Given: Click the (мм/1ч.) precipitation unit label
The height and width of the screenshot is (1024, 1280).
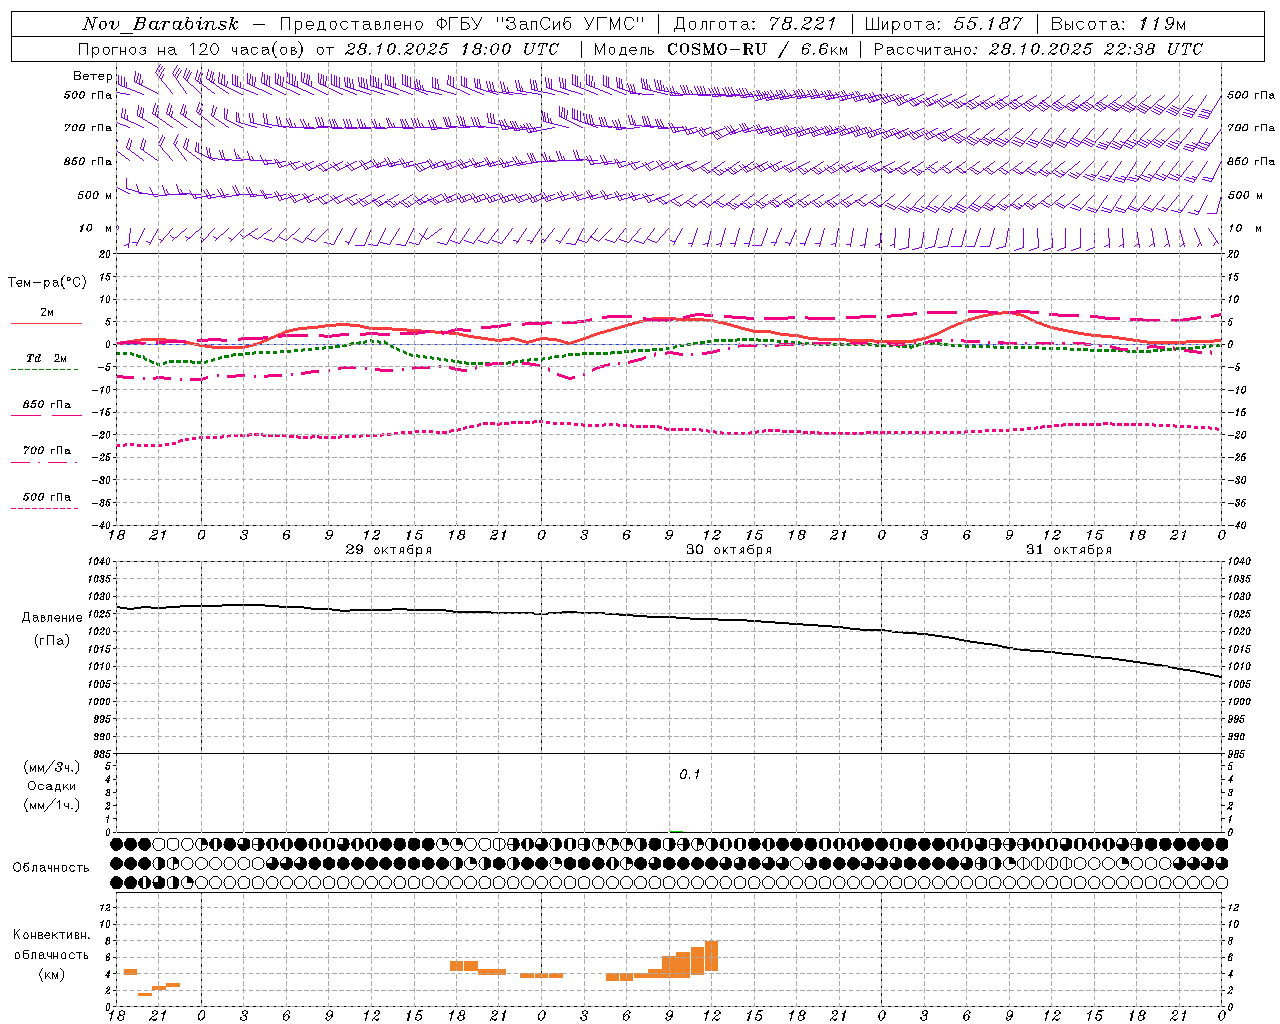Looking at the screenshot, I should click(52, 805).
